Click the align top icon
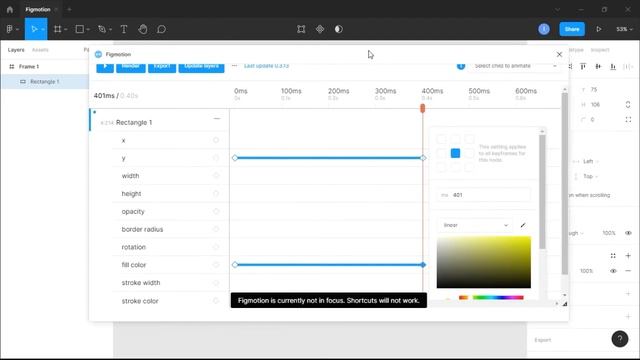The width and height of the screenshot is (640, 360). 583,66
